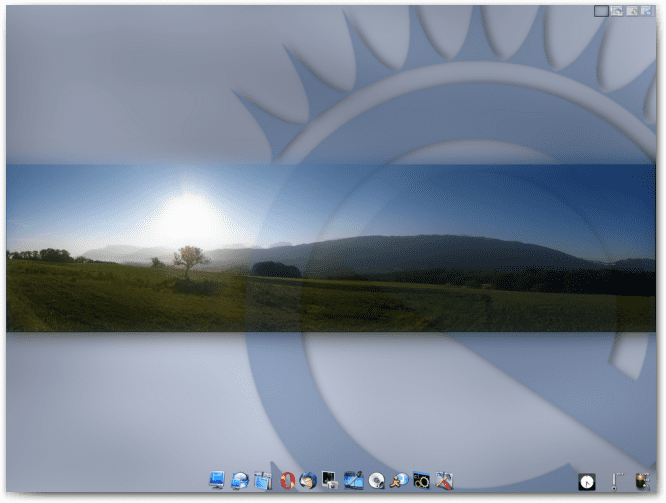Open the video editor clapperboard icon

pos(354,480)
